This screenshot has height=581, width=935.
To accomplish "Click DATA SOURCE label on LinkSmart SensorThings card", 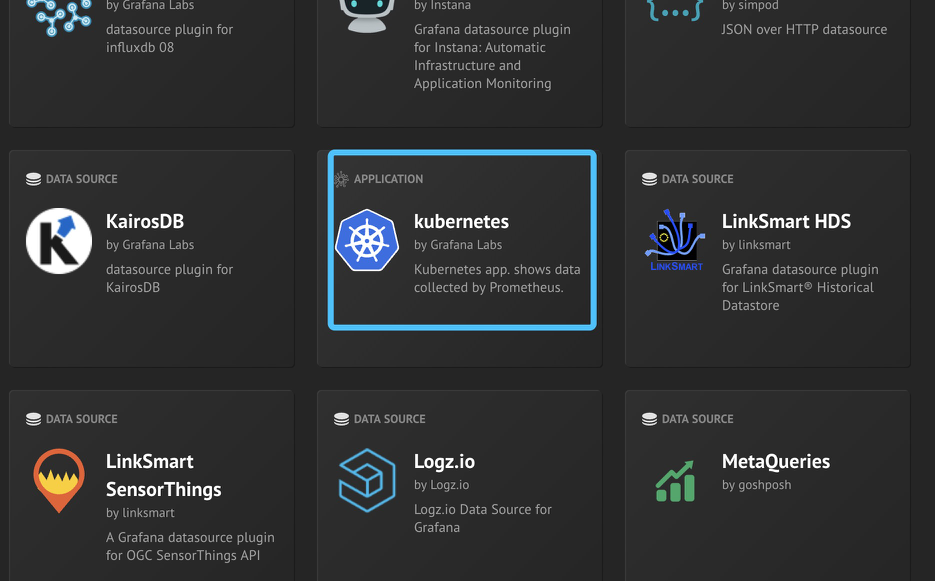I will click(82, 419).
